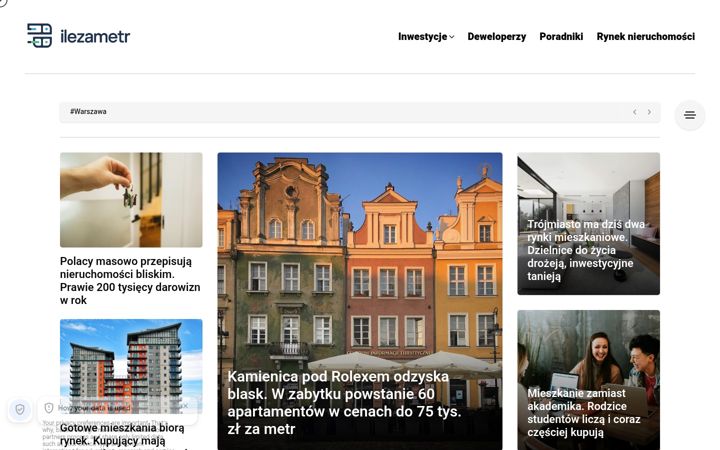The width and height of the screenshot is (720, 450).
Task: Go to the Poradniki section
Action: (561, 37)
